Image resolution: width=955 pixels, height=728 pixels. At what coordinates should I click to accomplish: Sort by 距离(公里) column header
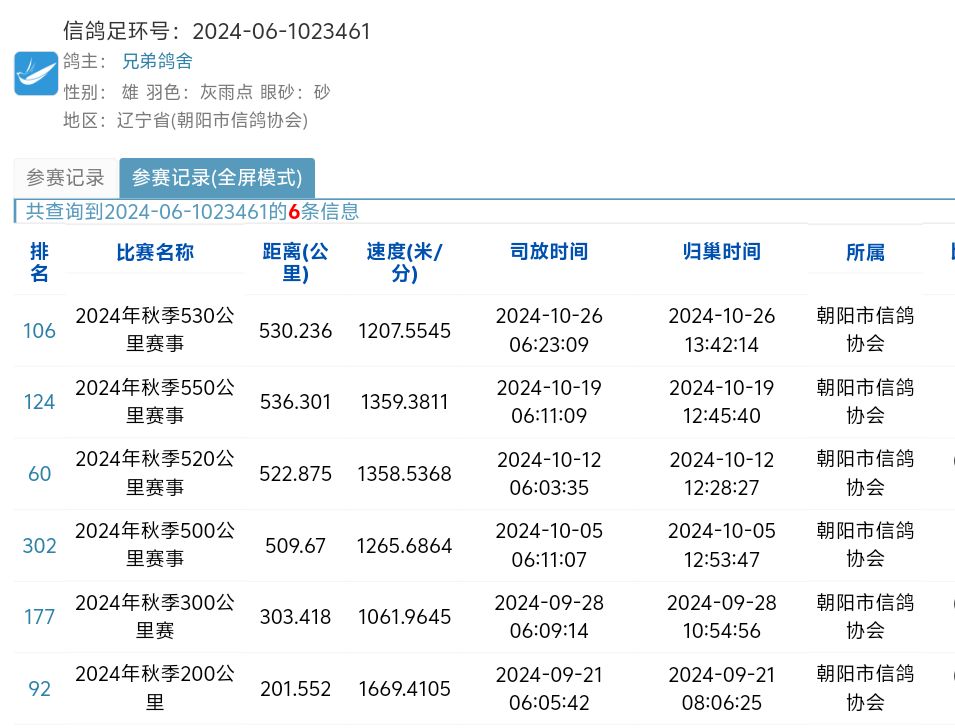click(295, 262)
